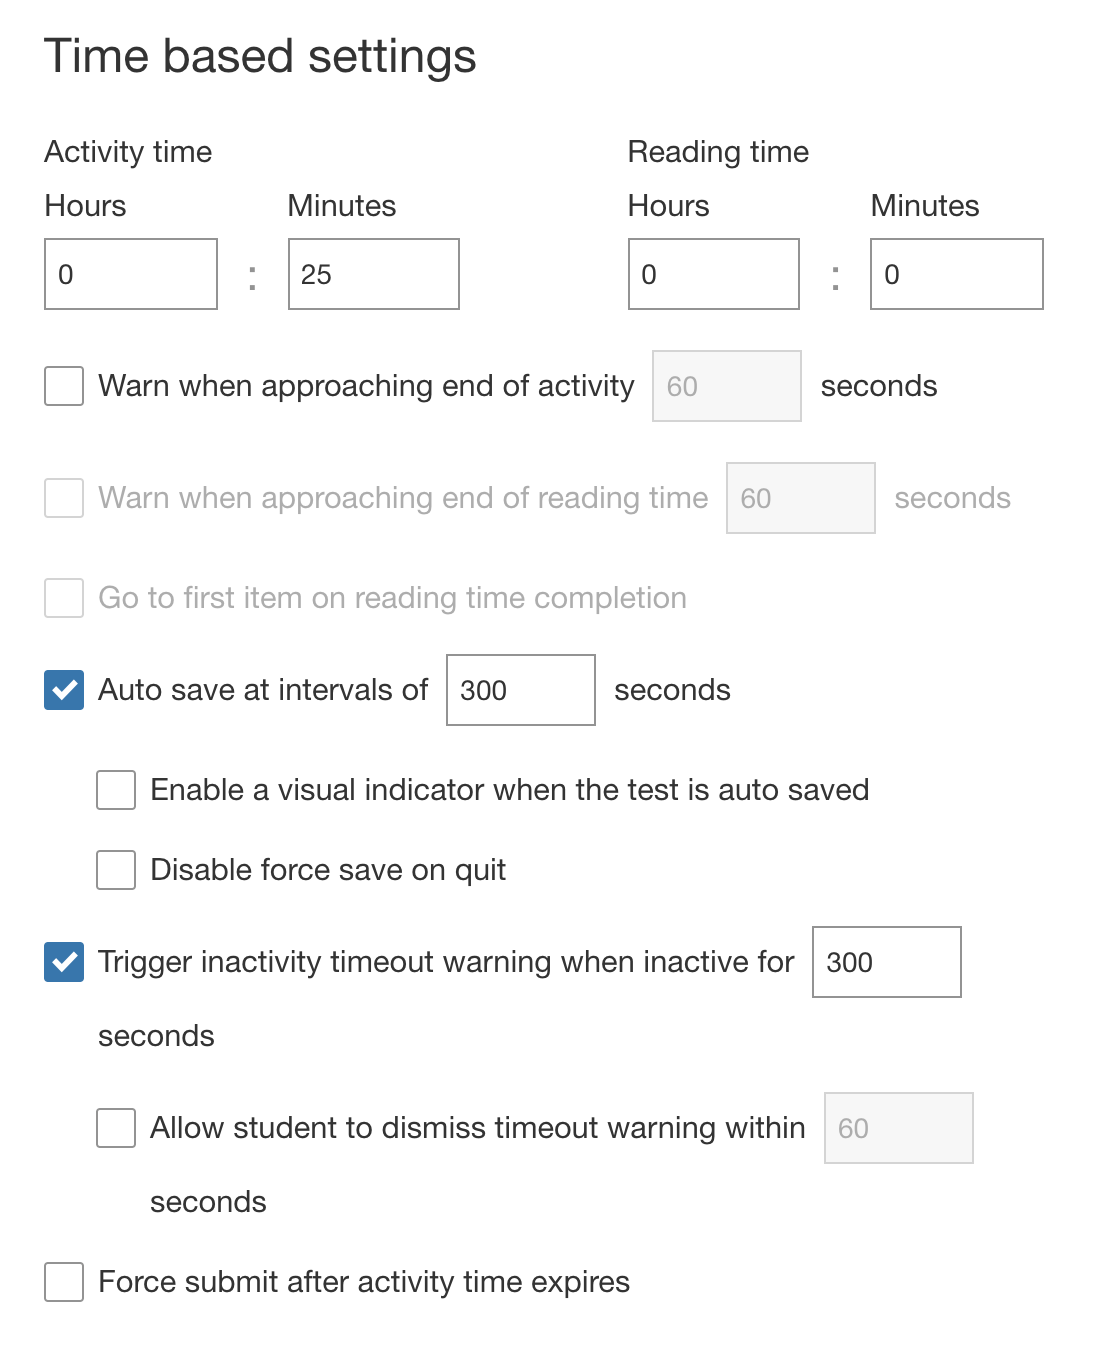1102x1360 pixels.
Task: Click the dismiss timeout warning seconds field
Action: pos(898,1128)
